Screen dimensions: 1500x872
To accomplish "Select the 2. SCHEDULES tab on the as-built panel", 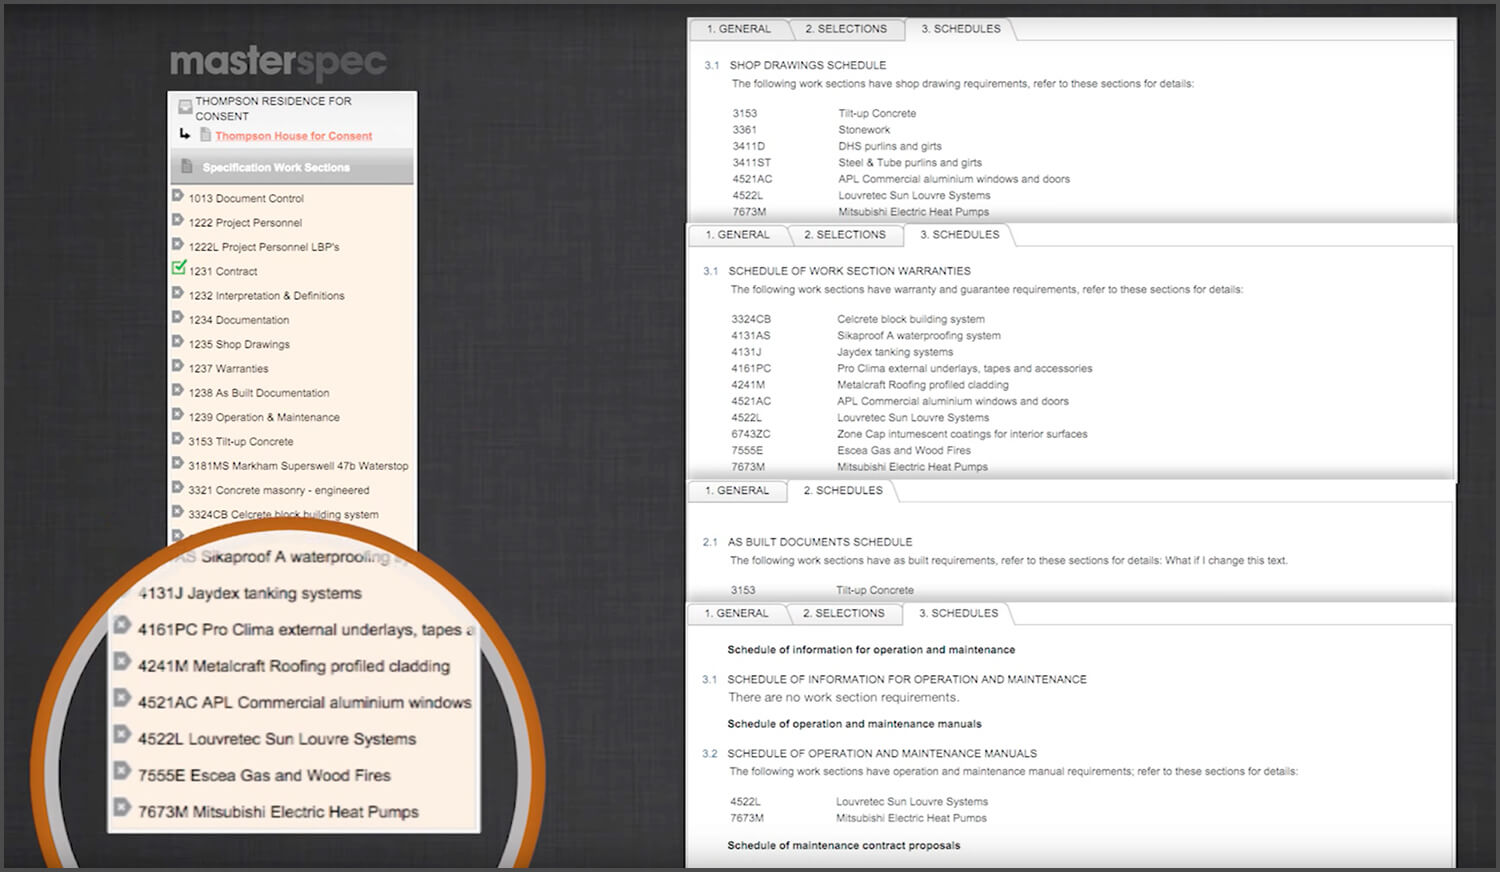I will 843,491.
